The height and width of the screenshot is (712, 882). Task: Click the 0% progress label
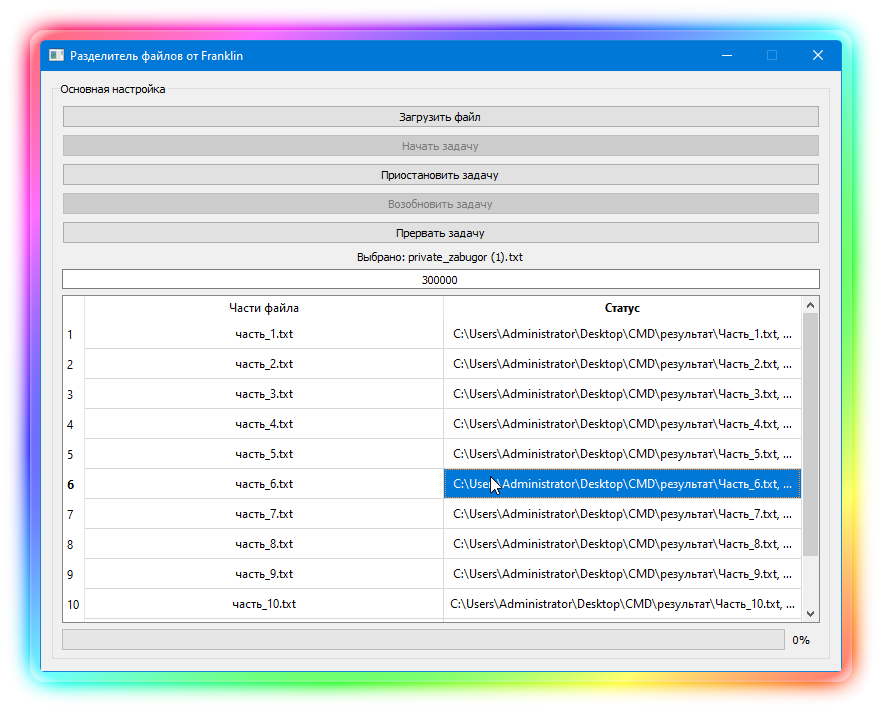tap(801, 640)
